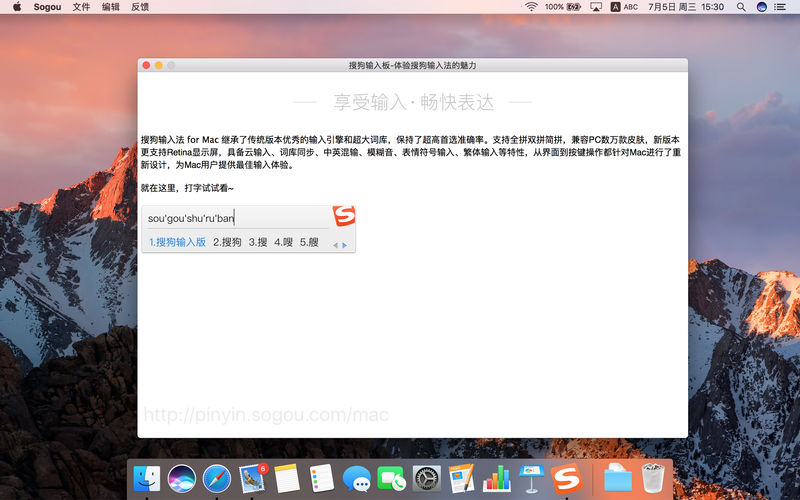The width and height of the screenshot is (800, 500).
Task: Open Finder from the Dock
Action: (x=146, y=479)
